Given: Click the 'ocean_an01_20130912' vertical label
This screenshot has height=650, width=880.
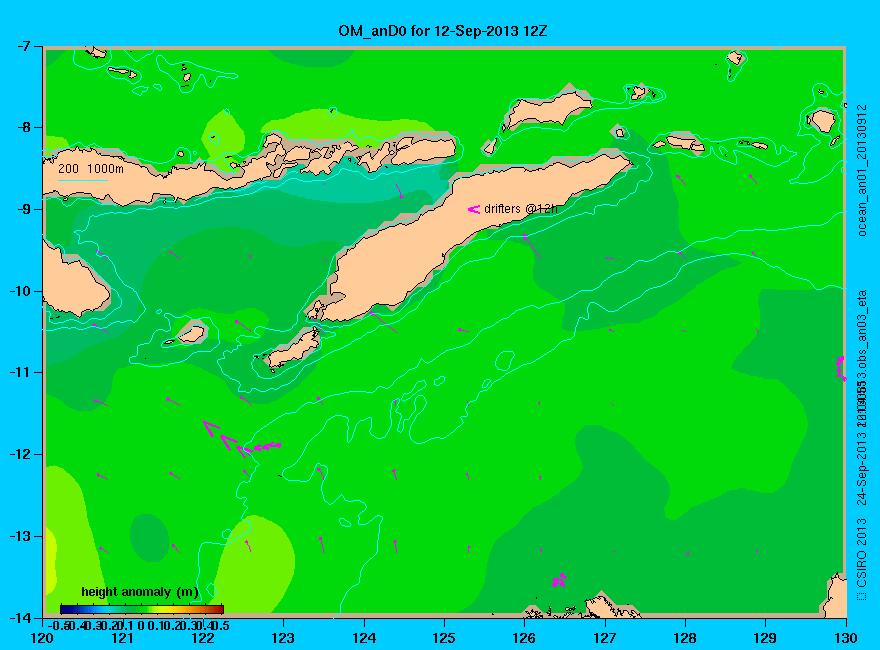Looking at the screenshot, I should click(863, 170).
